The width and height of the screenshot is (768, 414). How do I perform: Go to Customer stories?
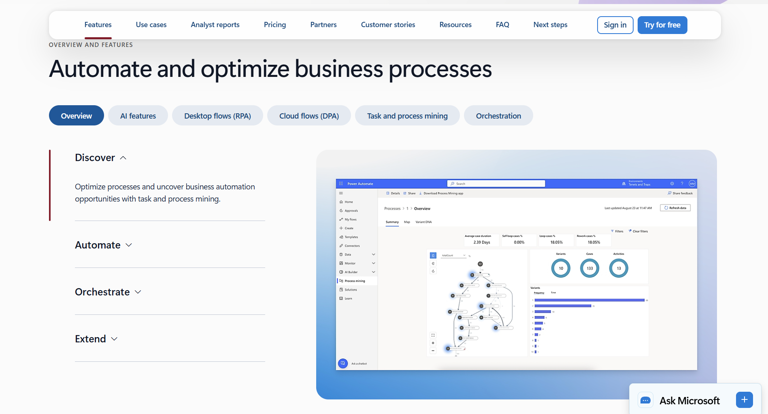click(388, 24)
